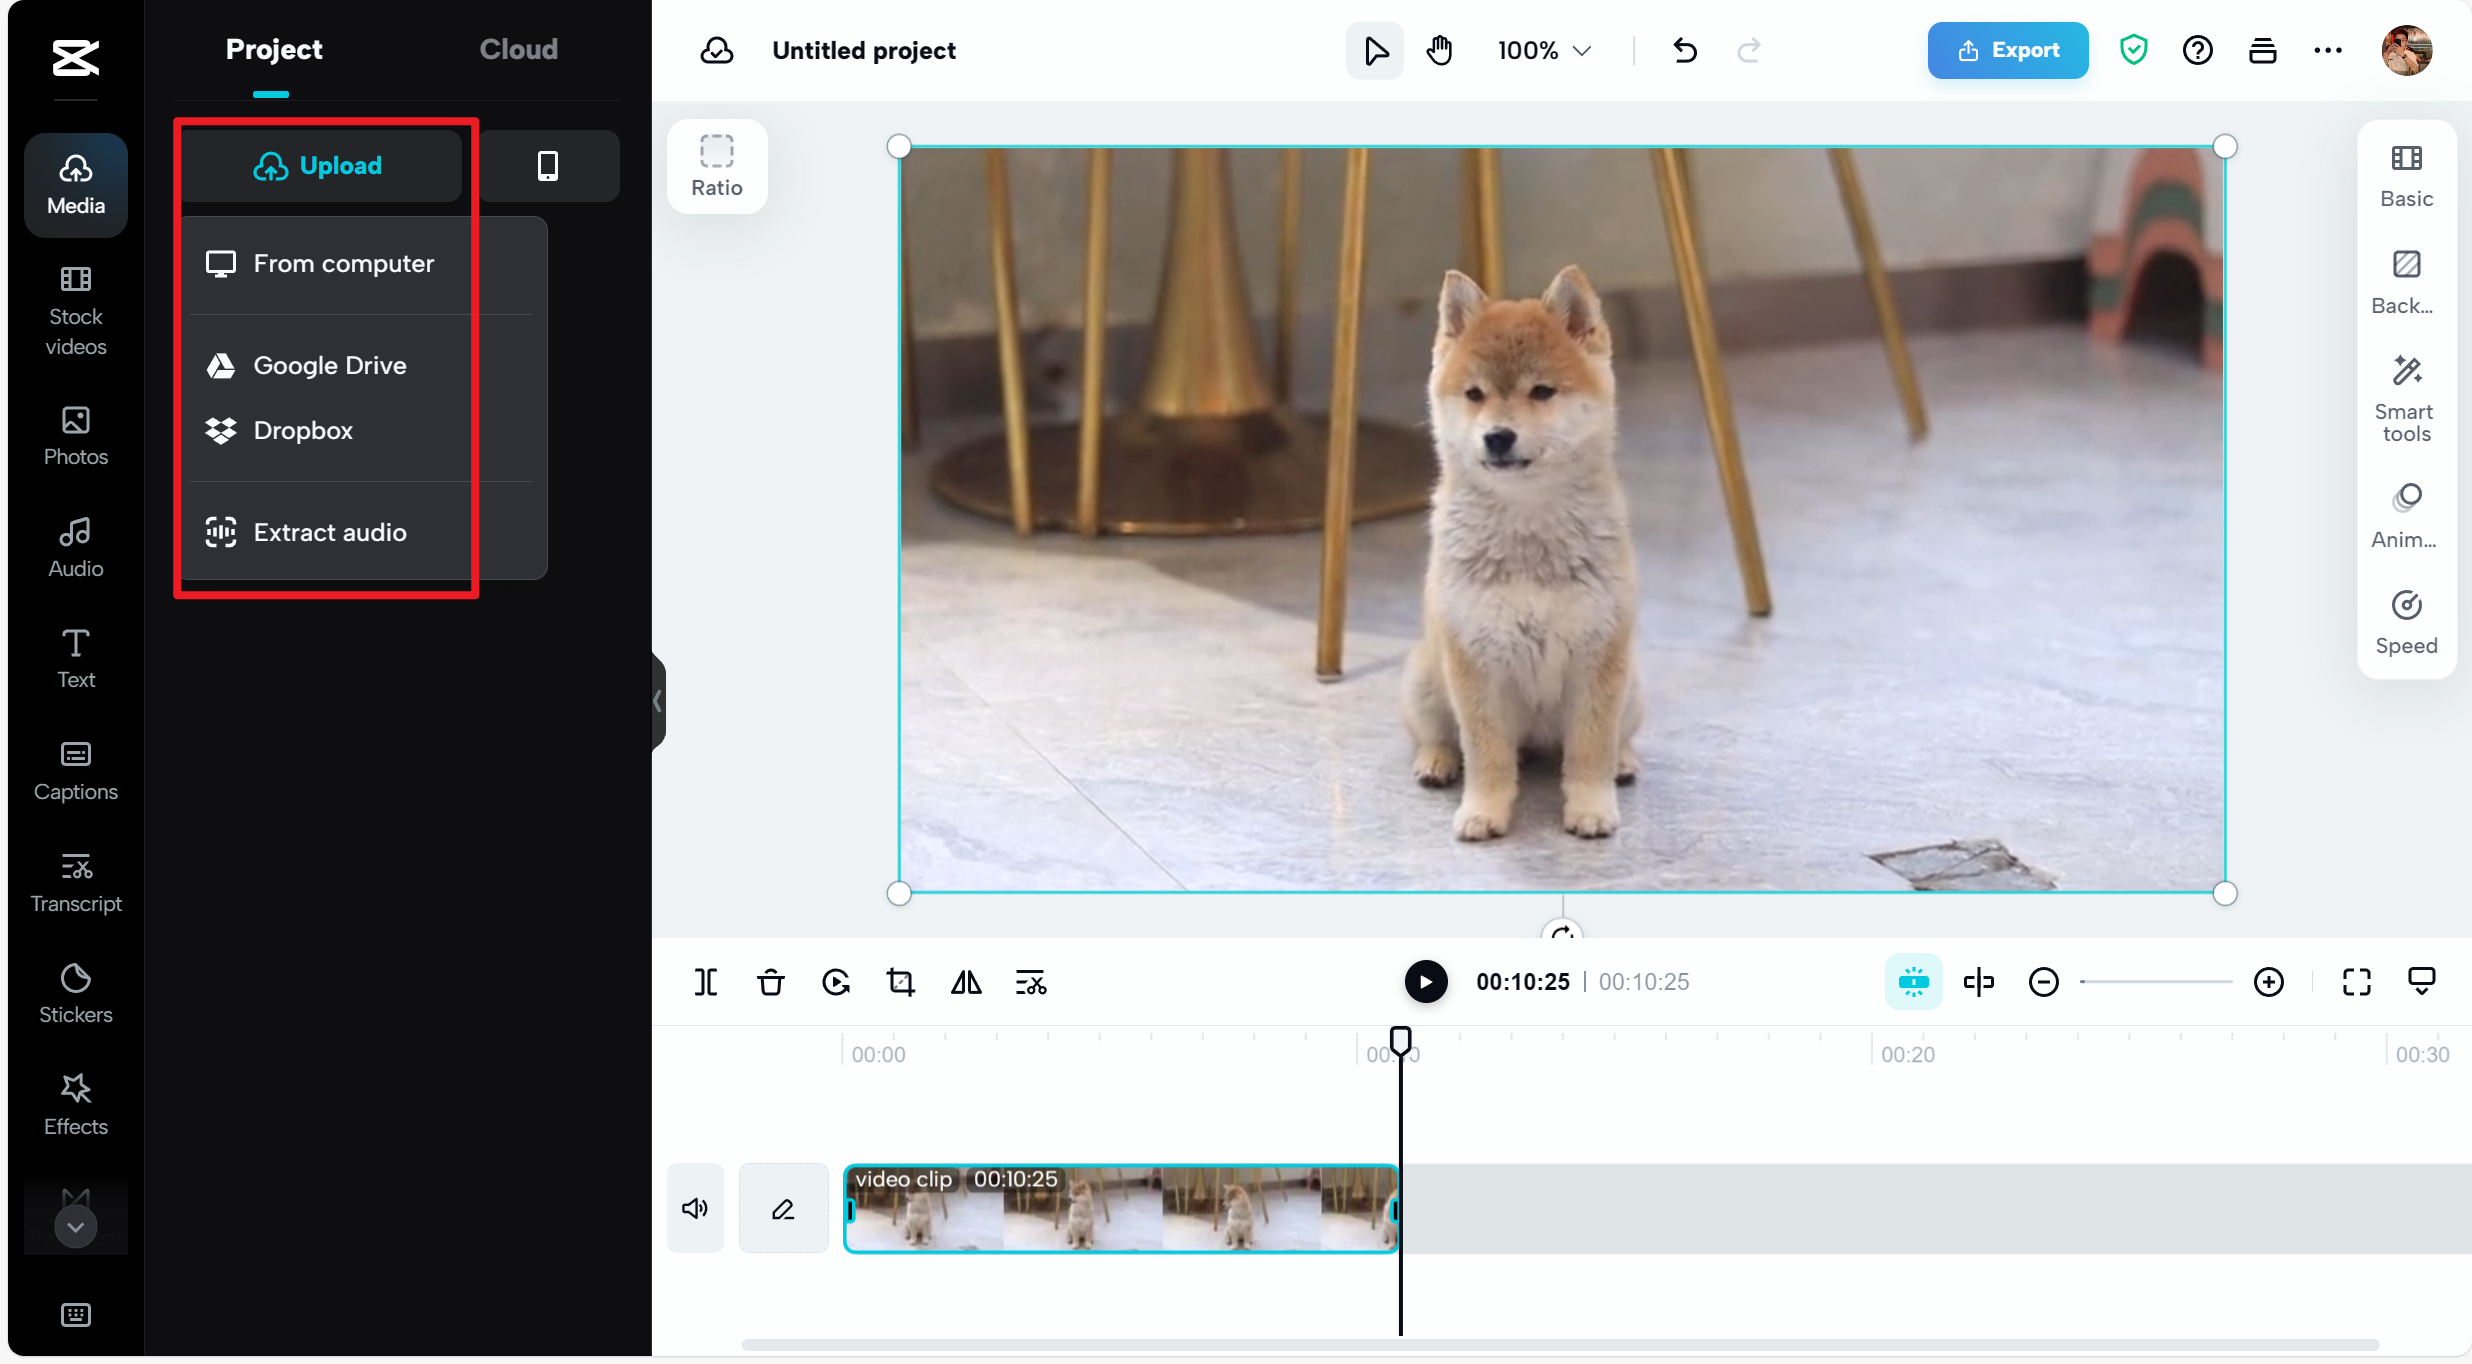Image resolution: width=2472 pixels, height=1364 pixels.
Task: Click the Mirror/Flip tool icon
Action: pos(964,981)
